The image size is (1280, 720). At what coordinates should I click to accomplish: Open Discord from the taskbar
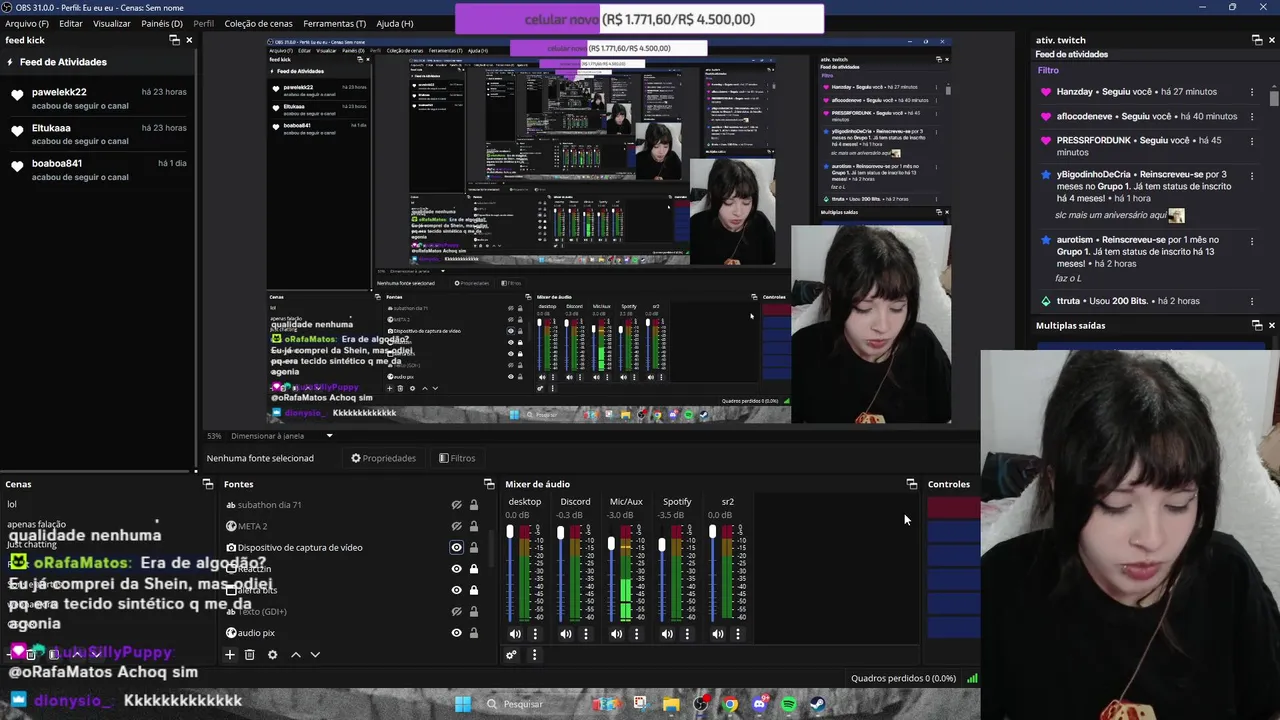click(x=760, y=704)
